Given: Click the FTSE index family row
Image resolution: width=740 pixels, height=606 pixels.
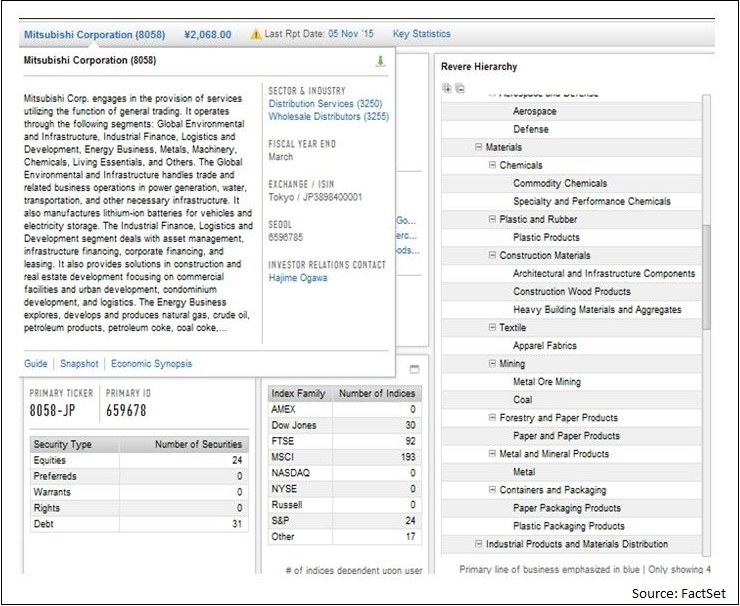Looking at the screenshot, I should click(x=345, y=441).
